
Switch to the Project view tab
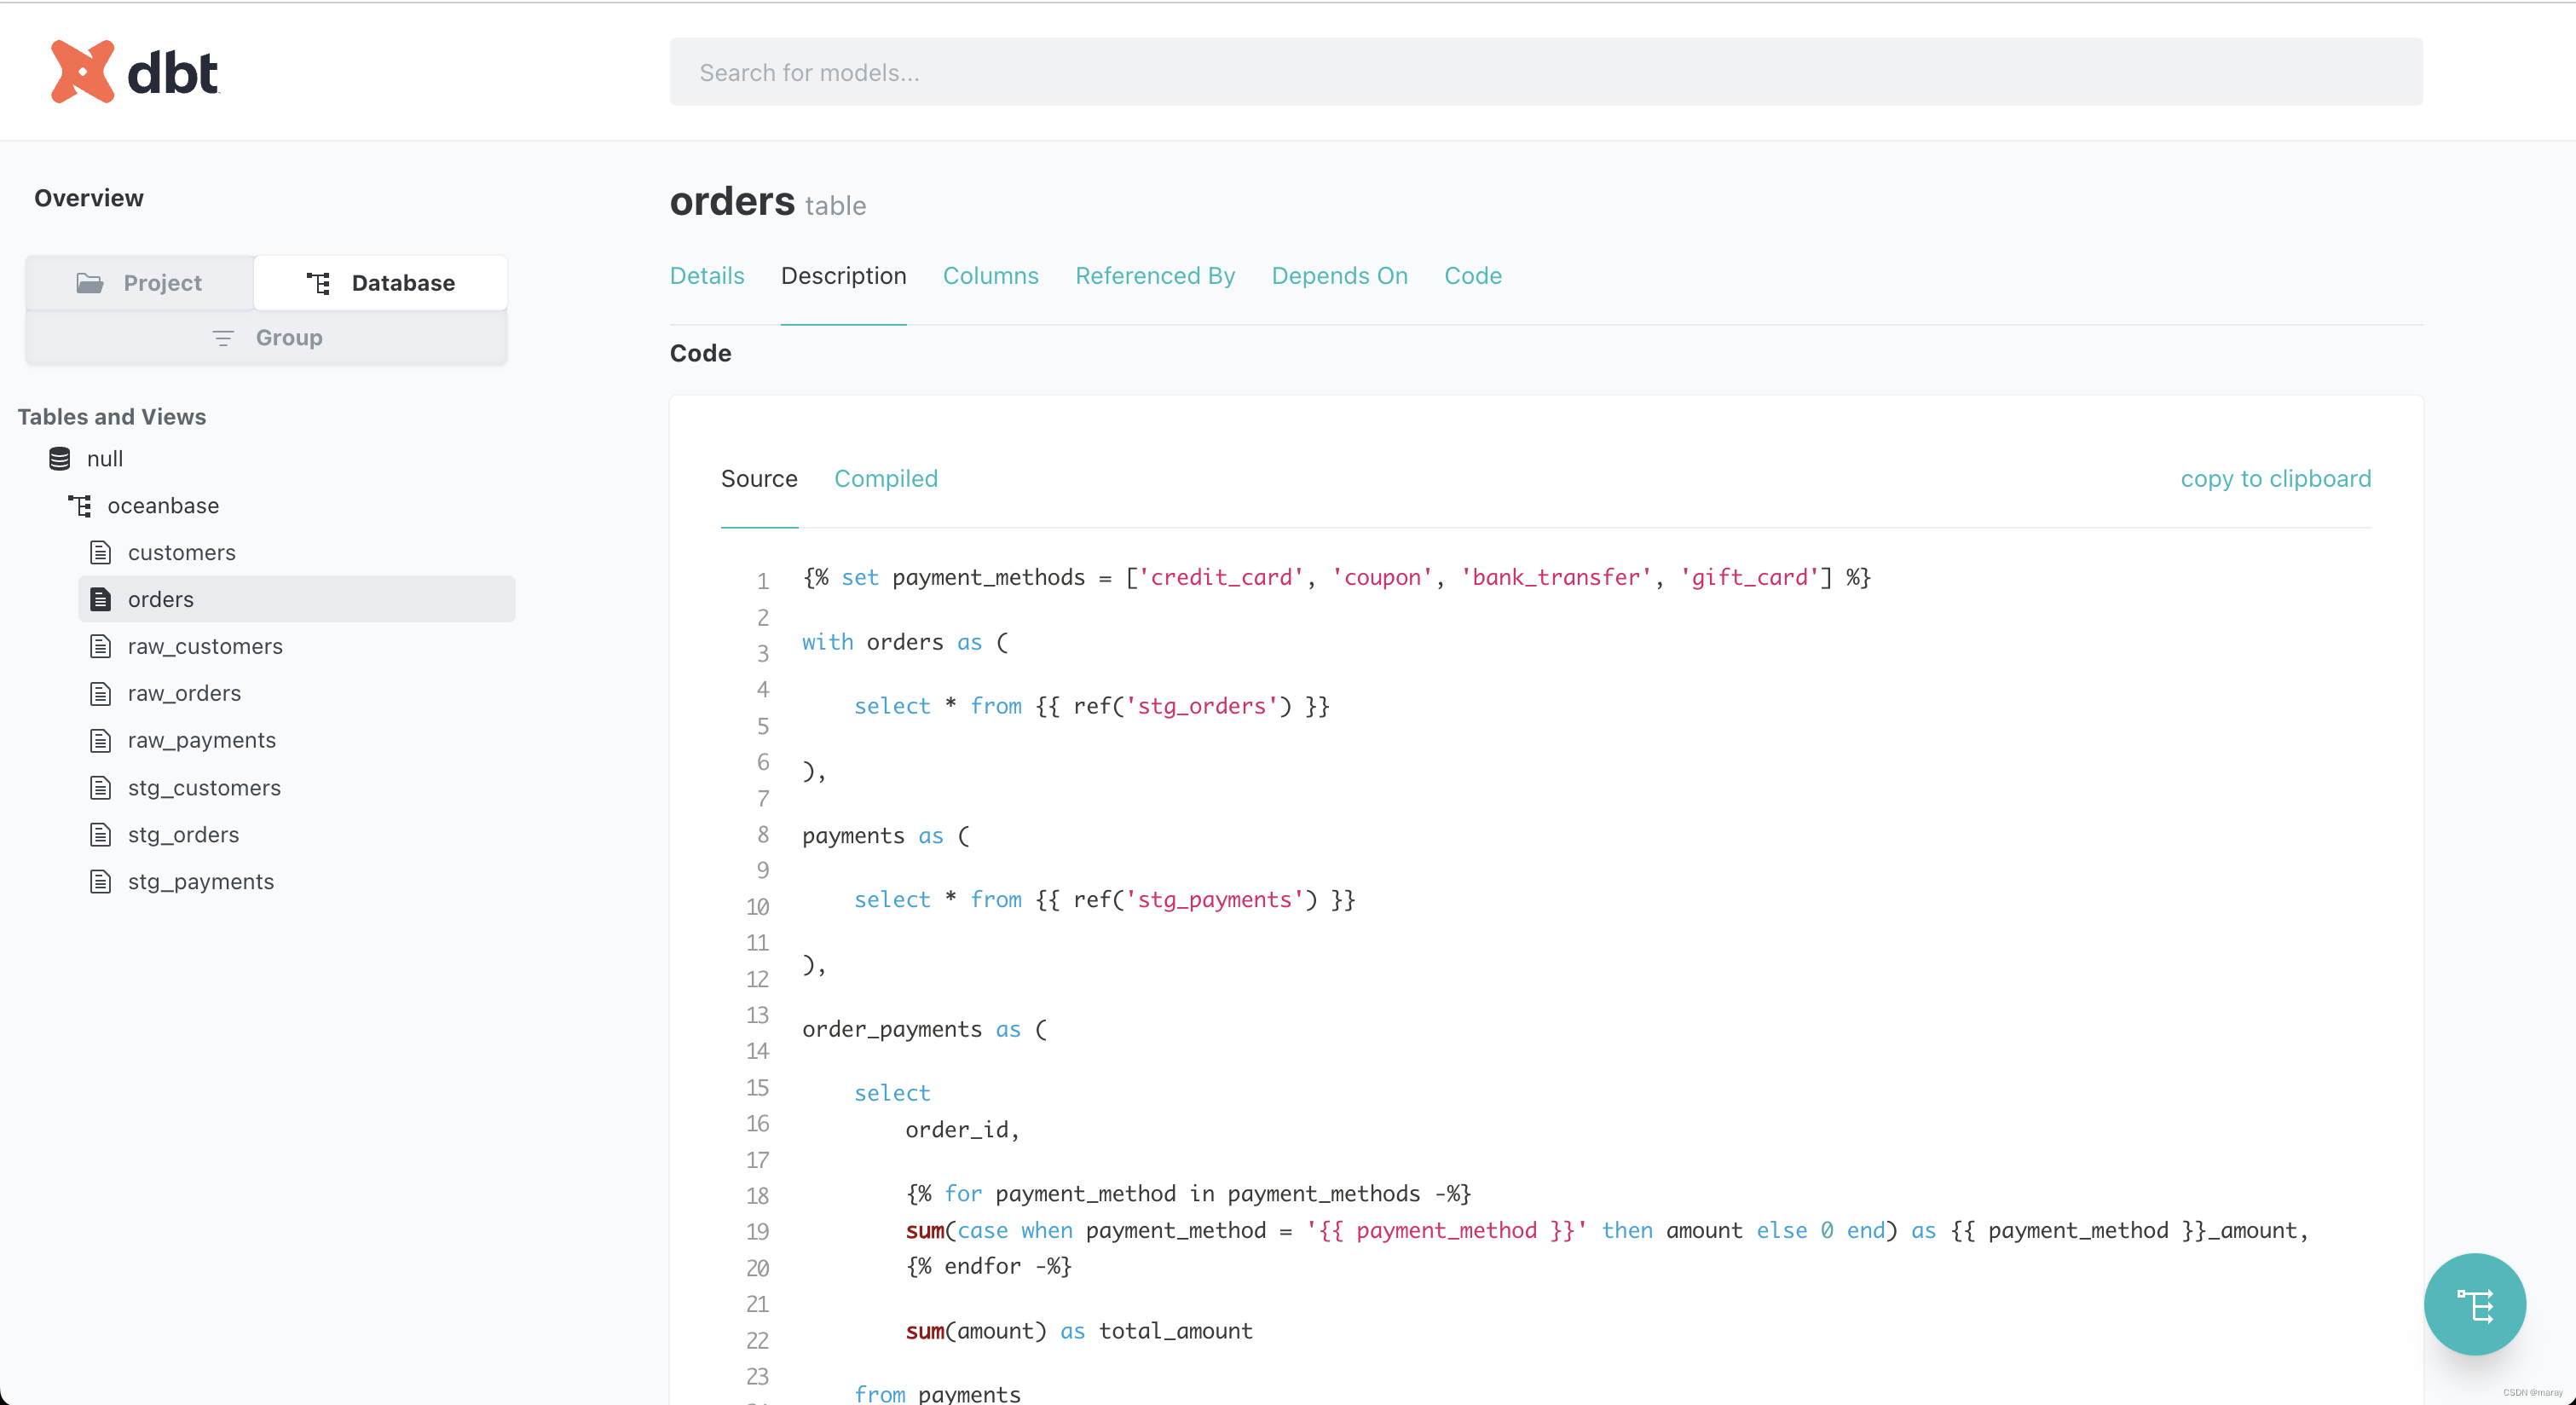140,283
